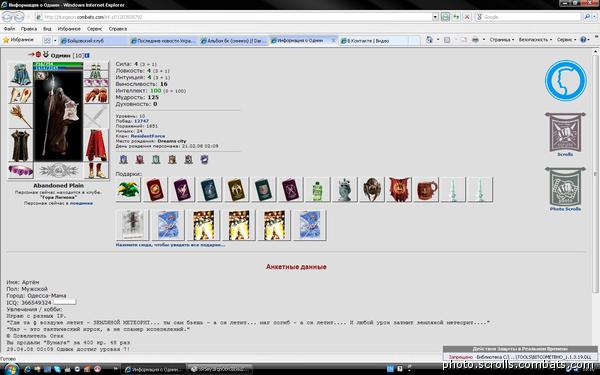Screen dimensions: 600x375
Task: Open the Photo Scrolls banner link
Action: [x=565, y=189]
